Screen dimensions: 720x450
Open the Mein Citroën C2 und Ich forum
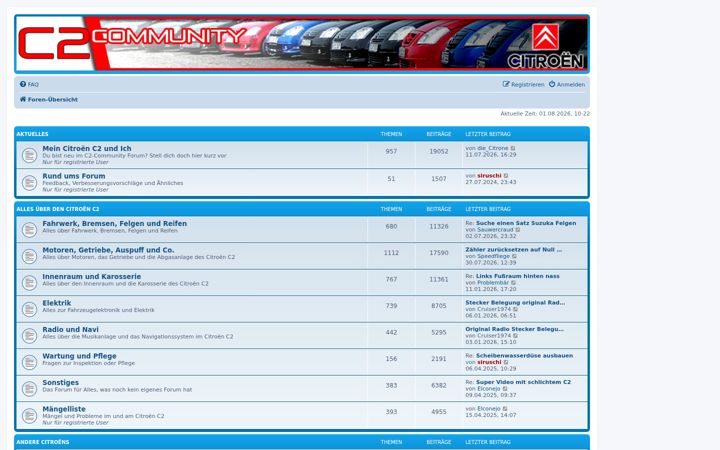point(87,148)
